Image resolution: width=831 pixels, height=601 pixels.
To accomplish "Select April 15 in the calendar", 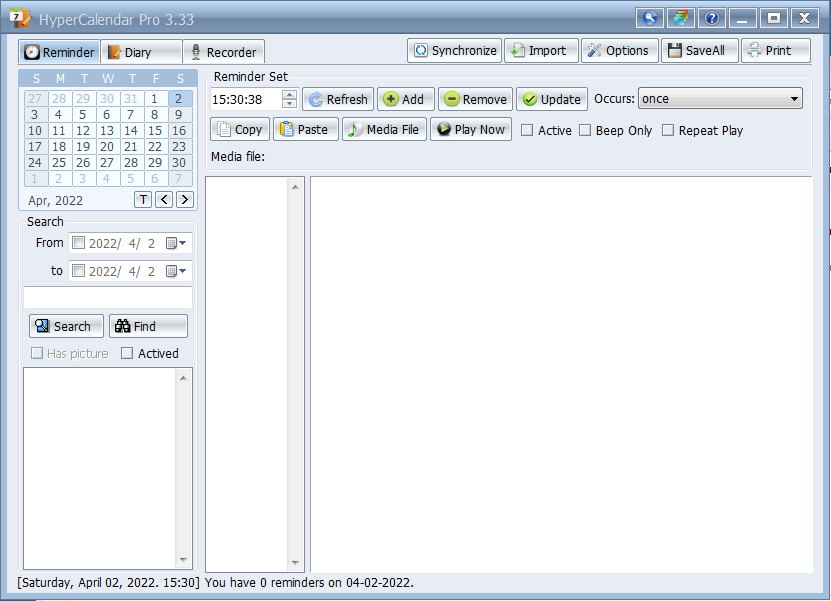I will pyautogui.click(x=155, y=131).
